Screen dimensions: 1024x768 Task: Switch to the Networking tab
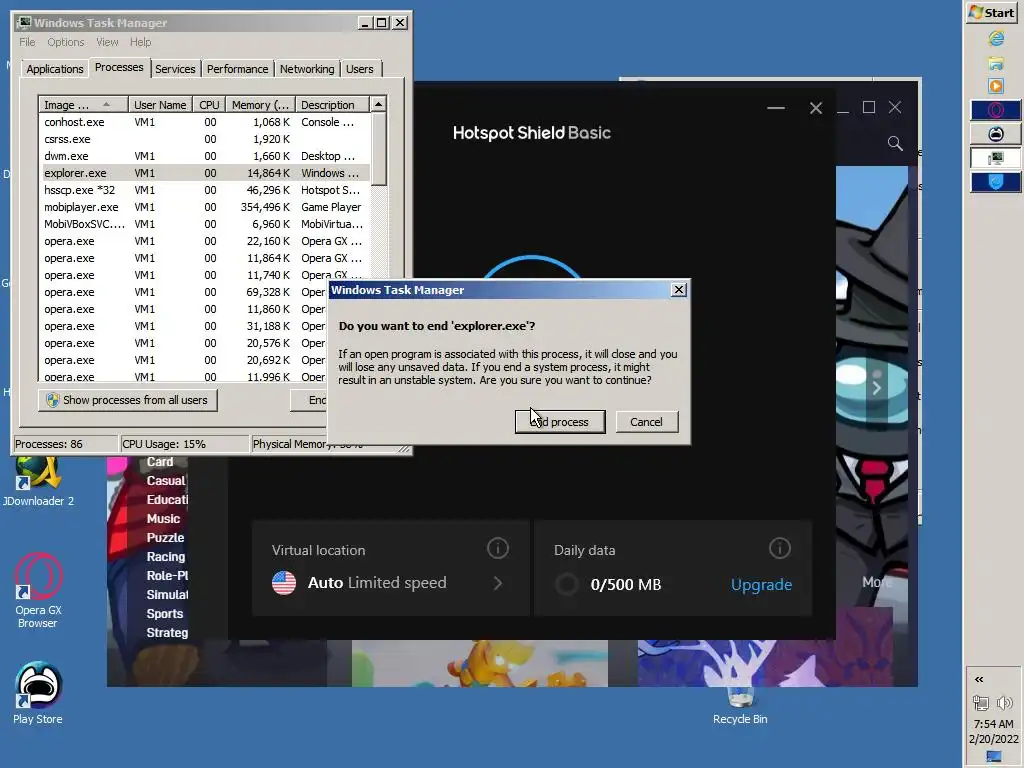[x=307, y=69]
